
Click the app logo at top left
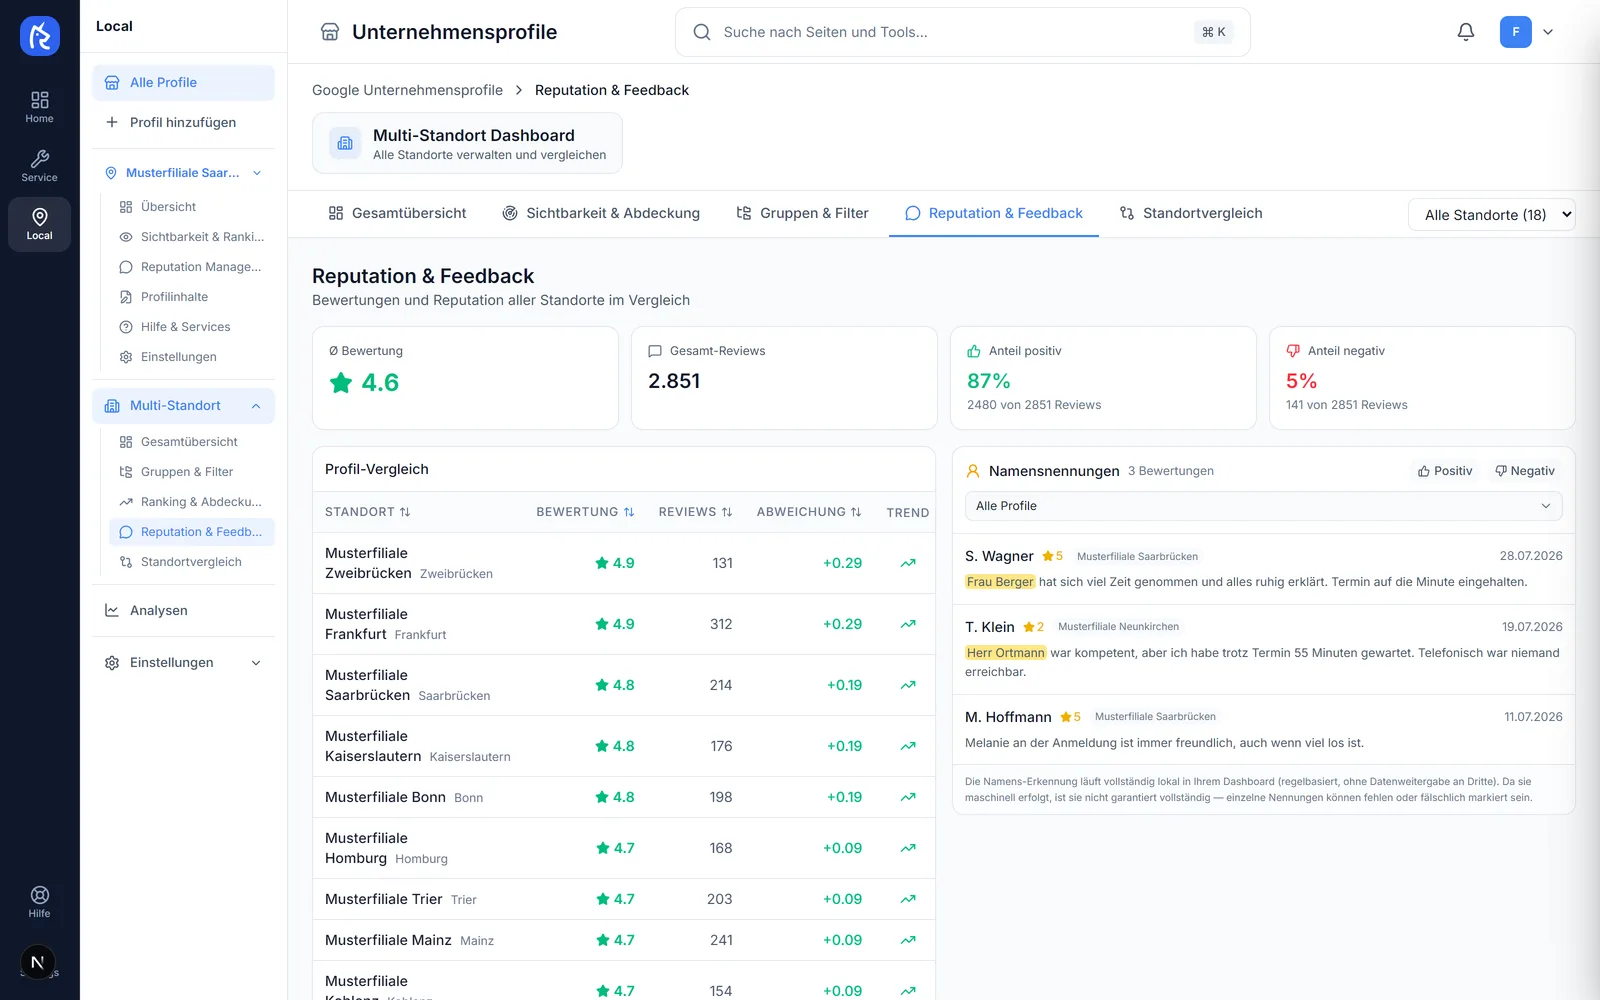click(x=40, y=36)
